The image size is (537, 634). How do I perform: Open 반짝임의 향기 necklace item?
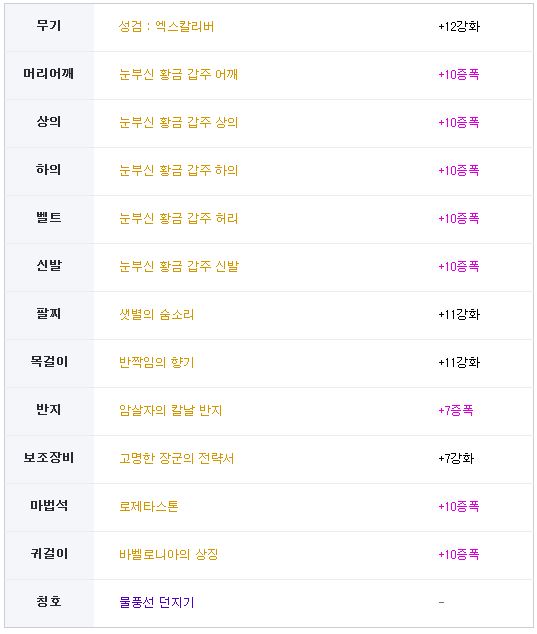pyautogui.click(x=156, y=362)
